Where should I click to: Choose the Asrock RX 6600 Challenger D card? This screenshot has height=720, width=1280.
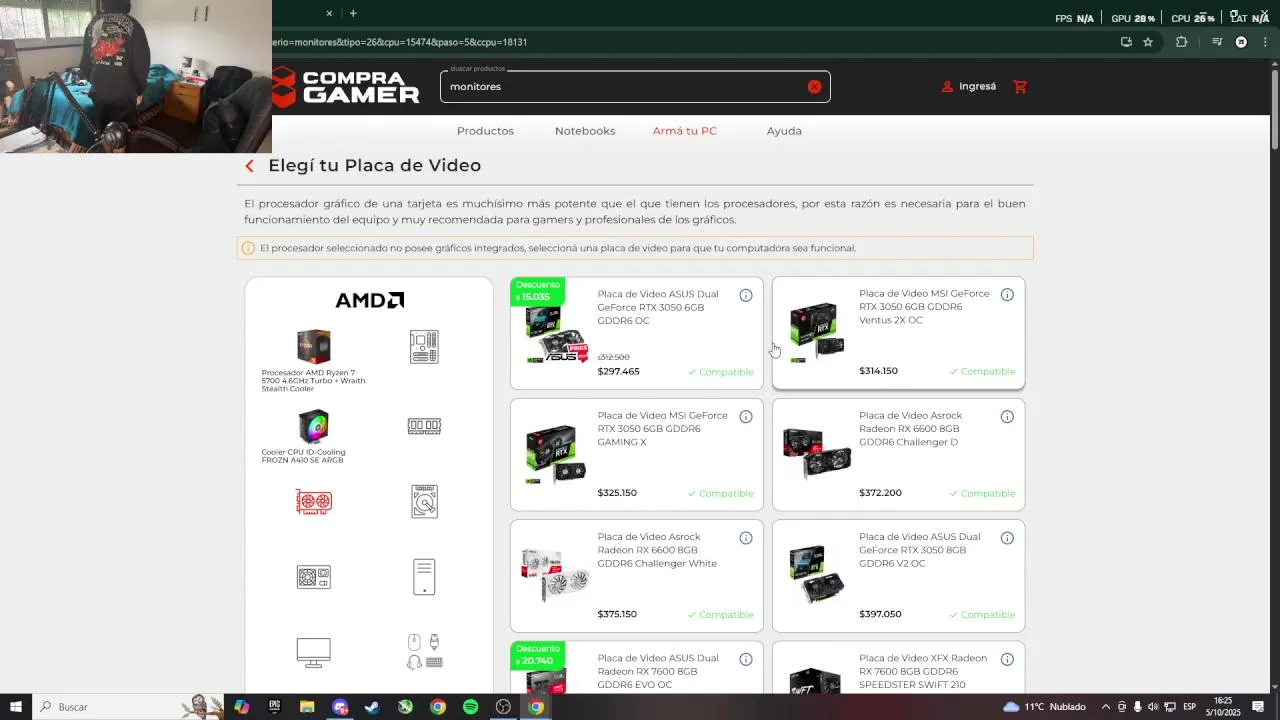(898, 455)
